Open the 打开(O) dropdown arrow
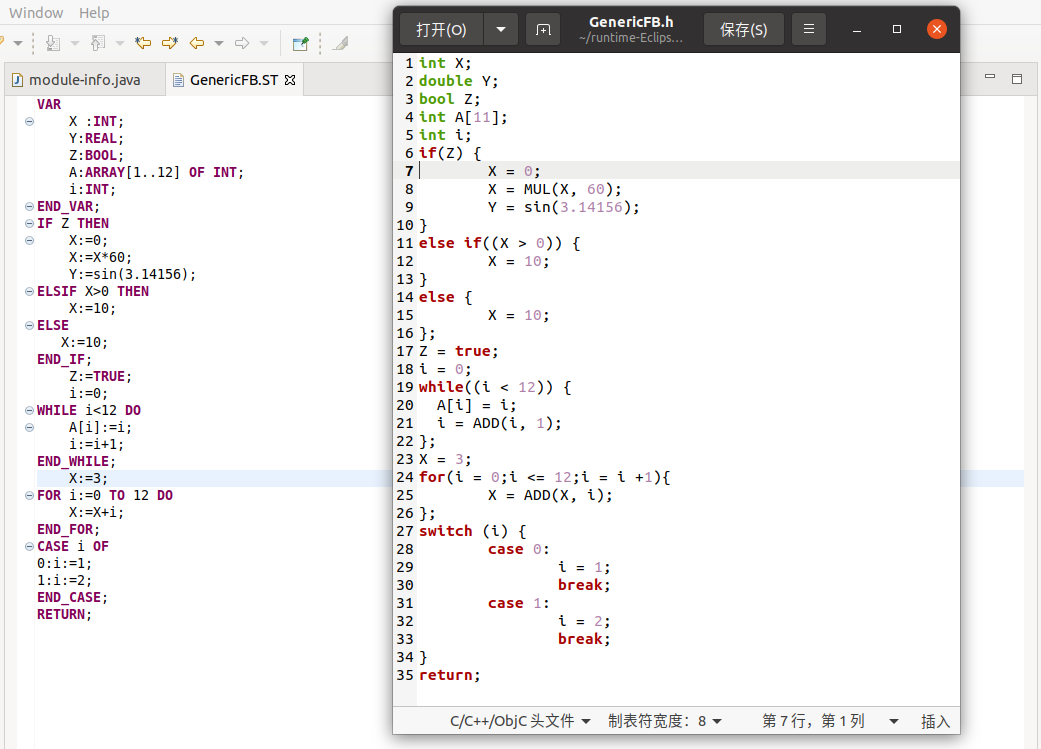The width and height of the screenshot is (1041, 749). [x=501, y=29]
